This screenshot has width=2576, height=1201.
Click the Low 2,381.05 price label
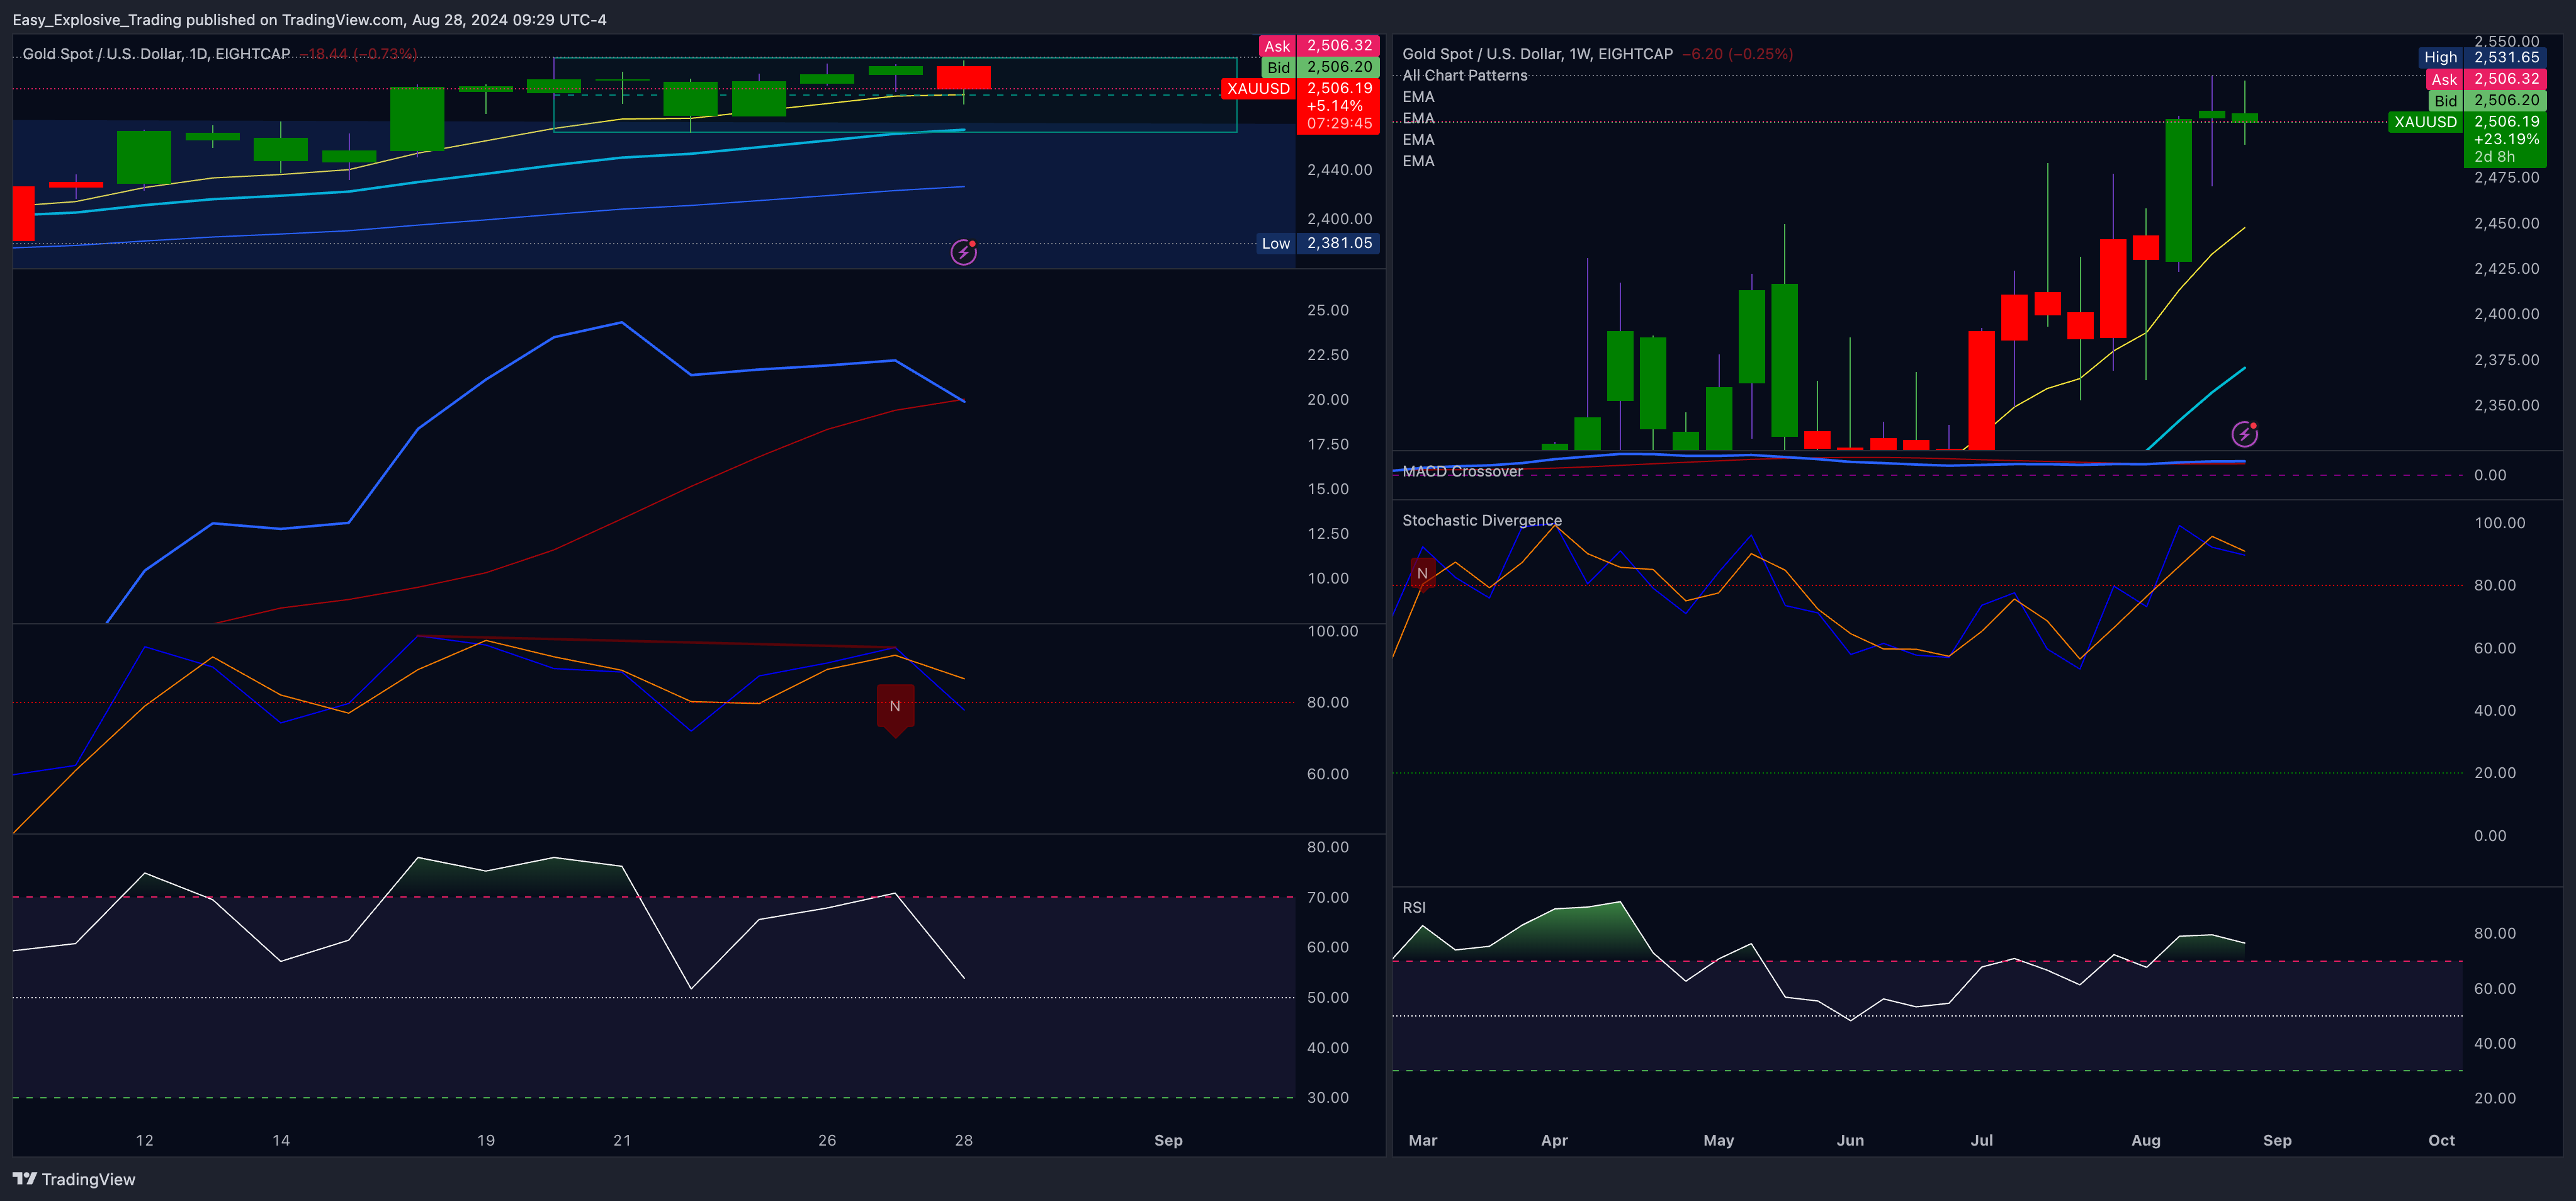point(1319,243)
